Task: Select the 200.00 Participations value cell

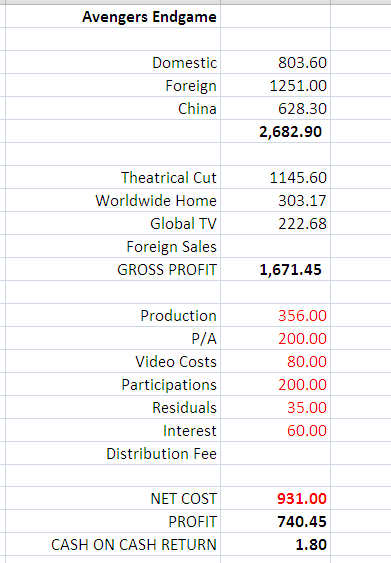Action: [x=275, y=384]
